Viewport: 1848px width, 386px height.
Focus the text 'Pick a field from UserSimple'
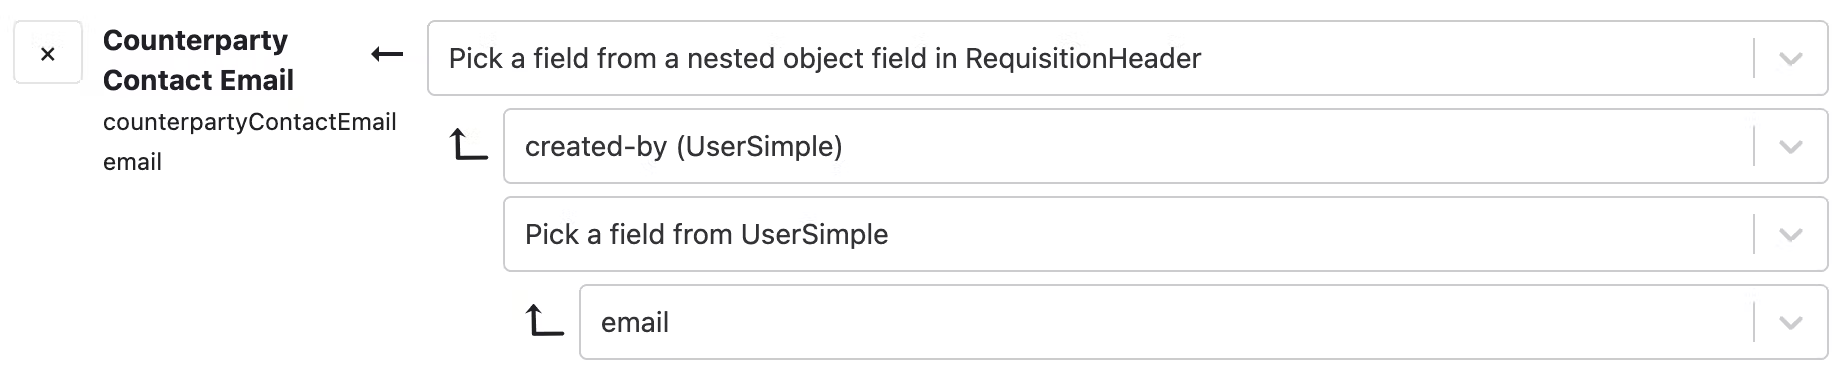coord(706,235)
